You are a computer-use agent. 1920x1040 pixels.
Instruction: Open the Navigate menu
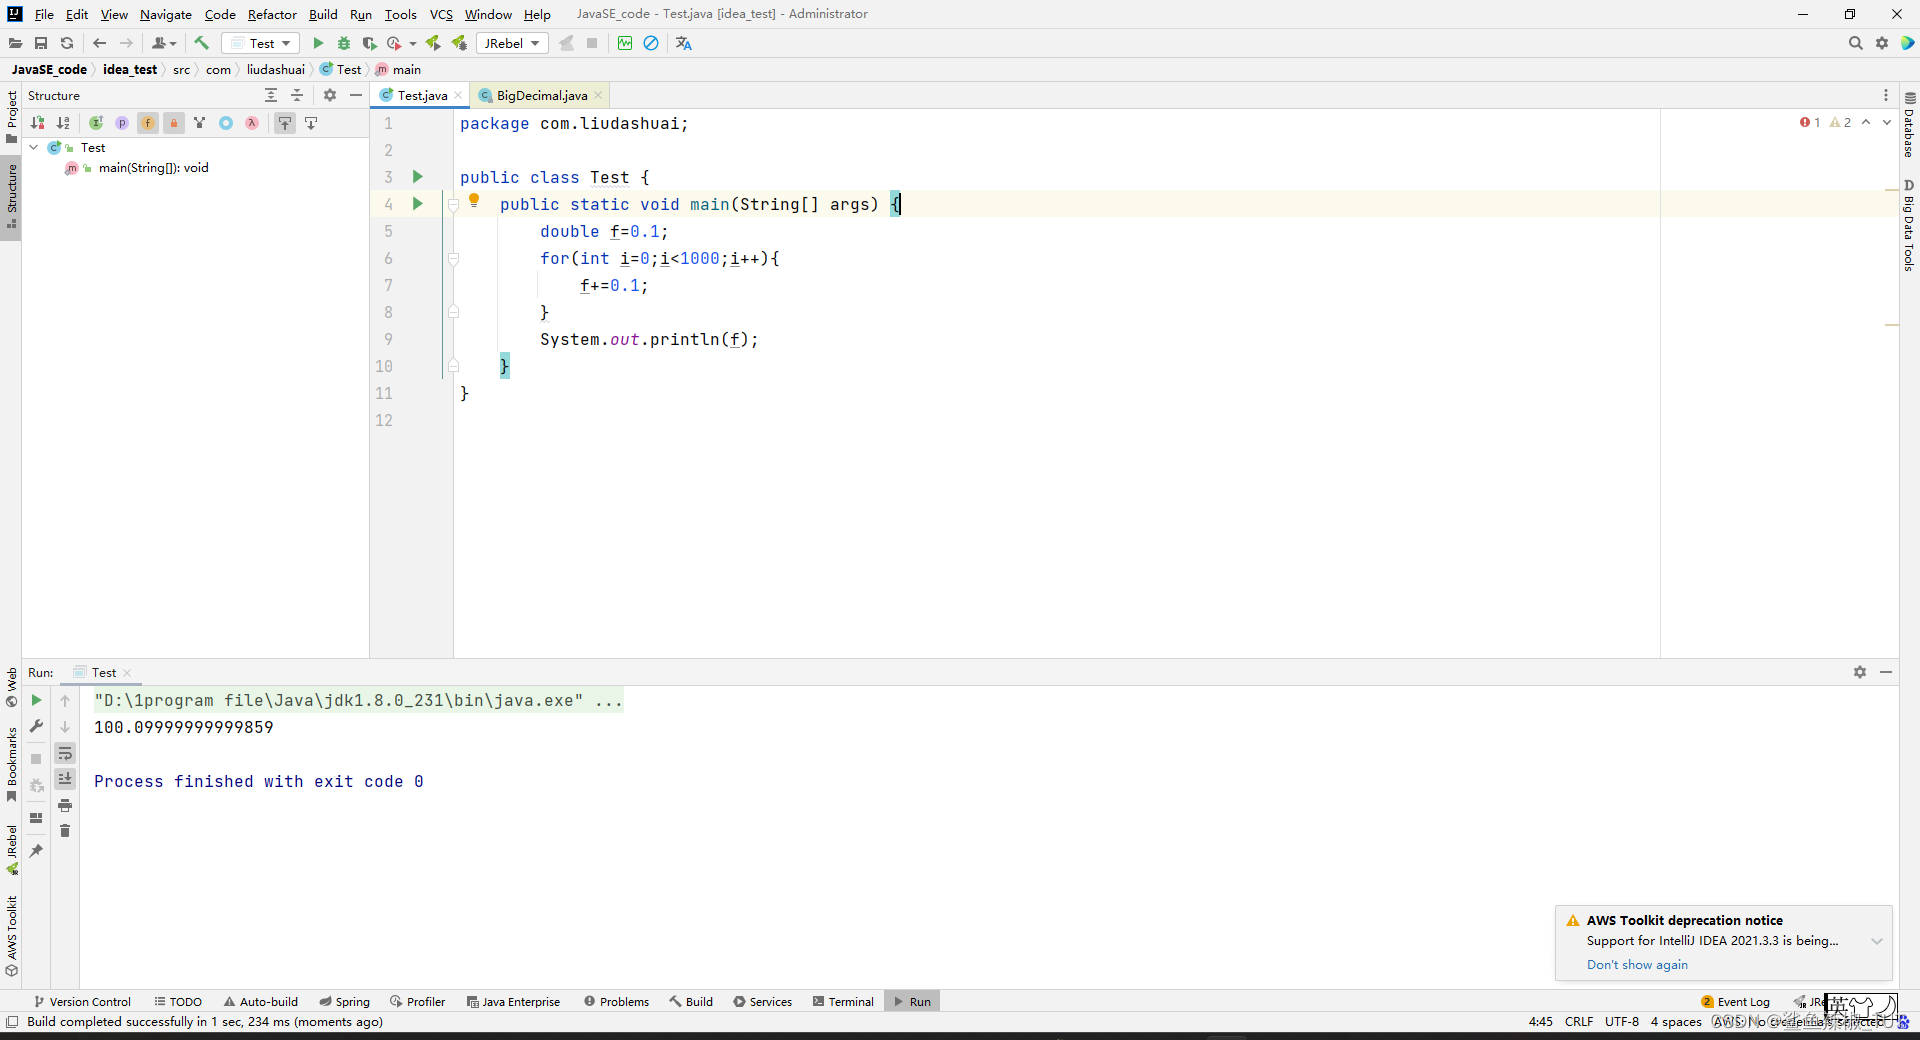(166, 14)
